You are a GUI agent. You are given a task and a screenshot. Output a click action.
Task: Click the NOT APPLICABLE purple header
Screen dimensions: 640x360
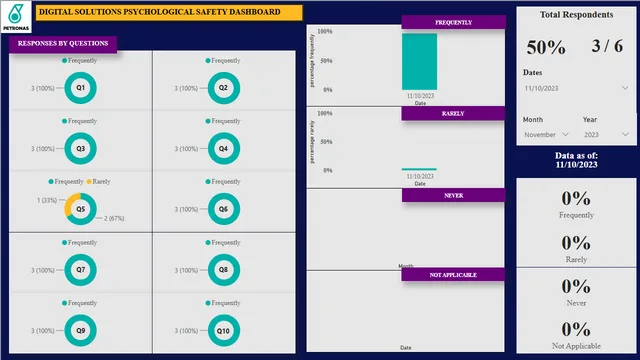point(453,275)
